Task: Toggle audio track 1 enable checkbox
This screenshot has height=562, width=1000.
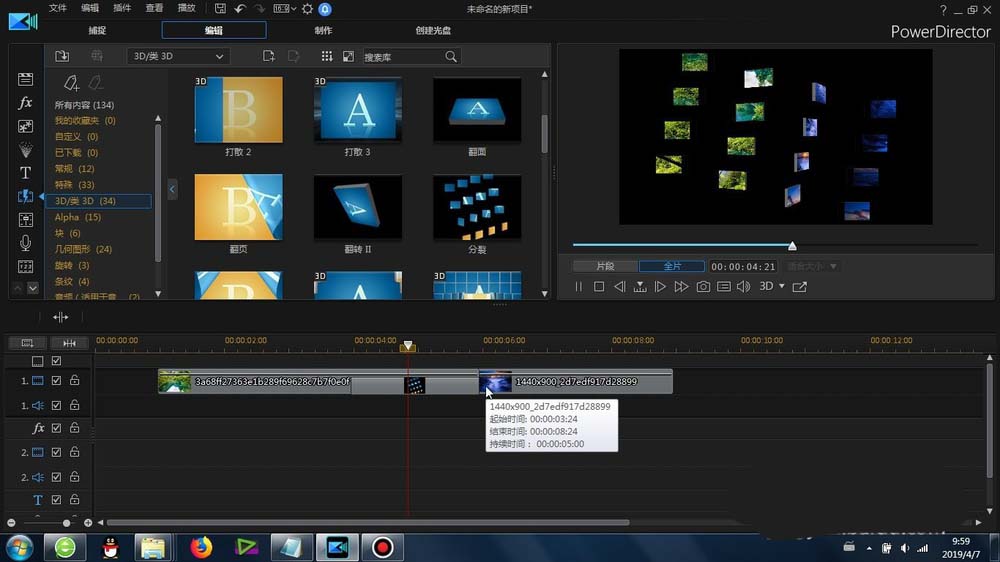Action: tap(56, 405)
